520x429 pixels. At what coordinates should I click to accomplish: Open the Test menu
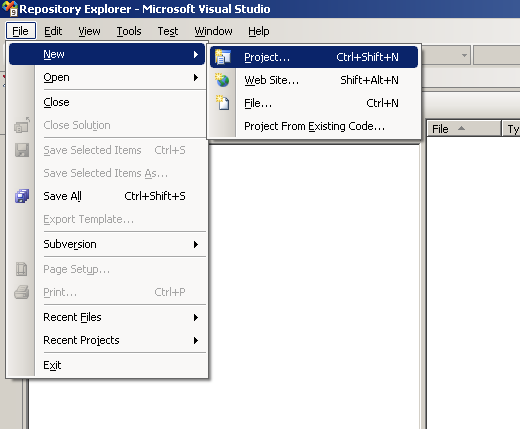168,31
